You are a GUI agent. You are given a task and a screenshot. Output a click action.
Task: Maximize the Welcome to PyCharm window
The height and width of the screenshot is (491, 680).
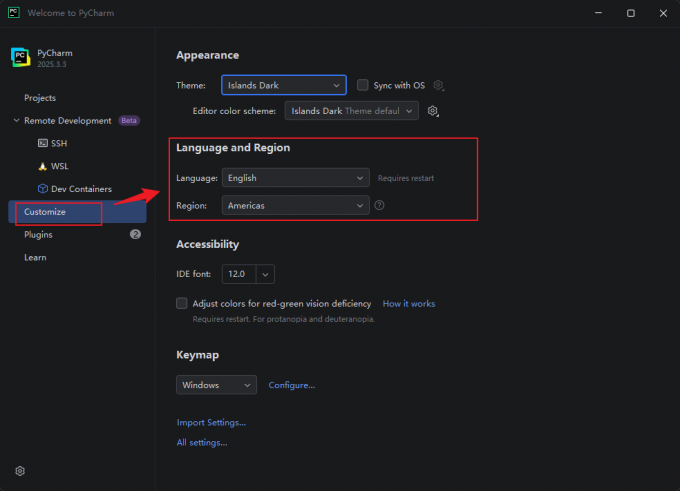tap(631, 13)
